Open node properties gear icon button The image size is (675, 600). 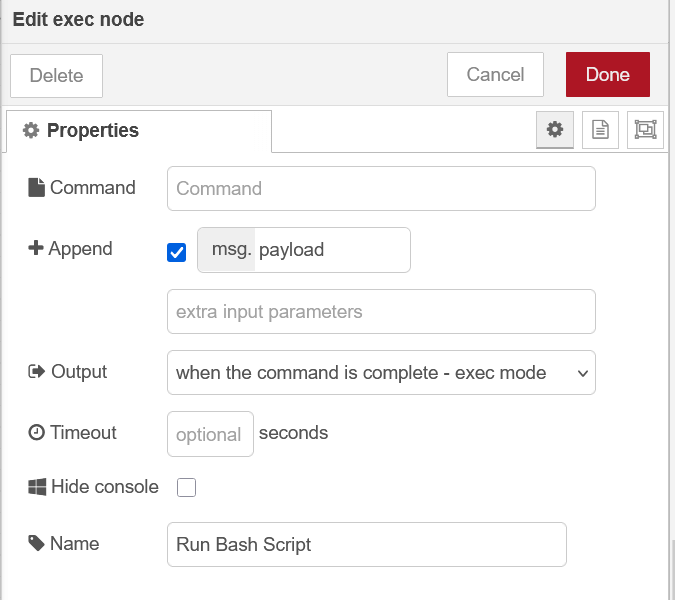click(x=554, y=130)
